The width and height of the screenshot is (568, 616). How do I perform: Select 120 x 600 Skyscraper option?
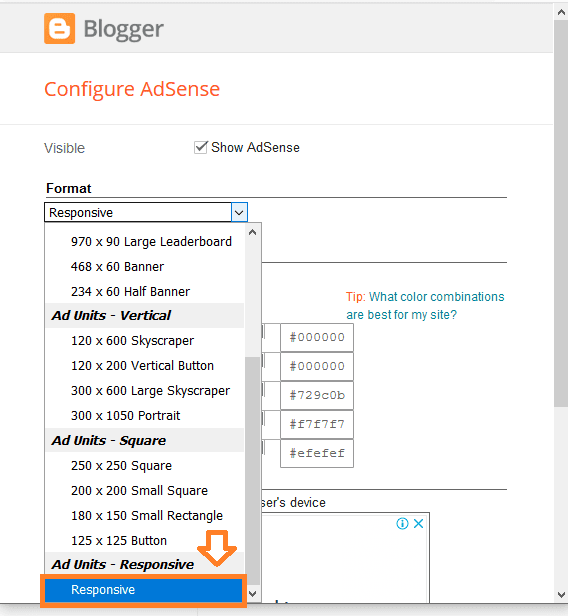[x=145, y=341]
